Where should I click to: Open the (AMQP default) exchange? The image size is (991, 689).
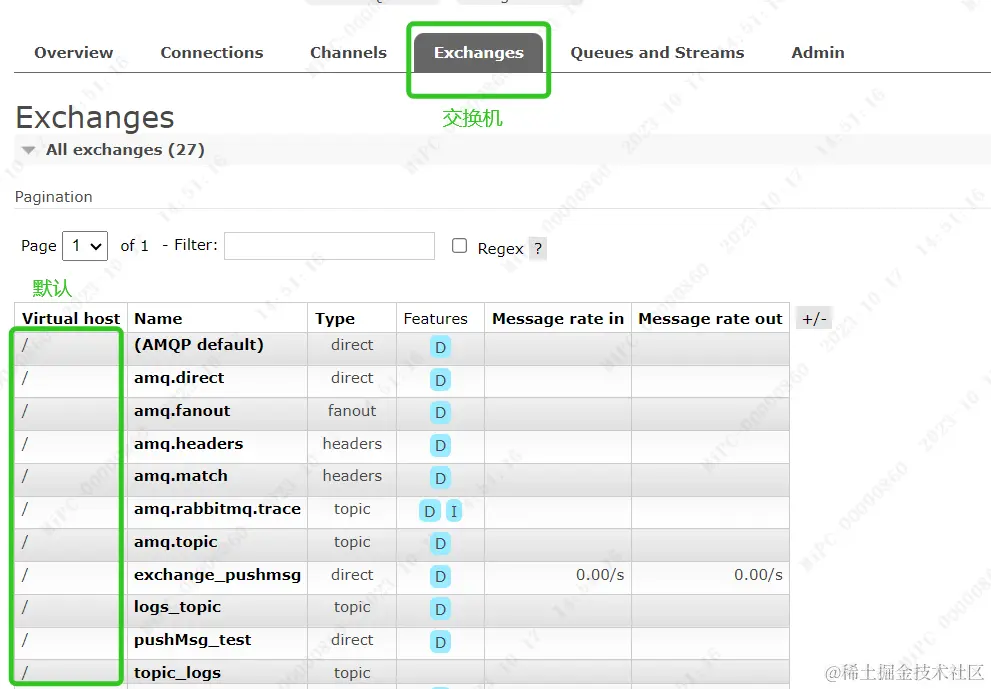(199, 345)
